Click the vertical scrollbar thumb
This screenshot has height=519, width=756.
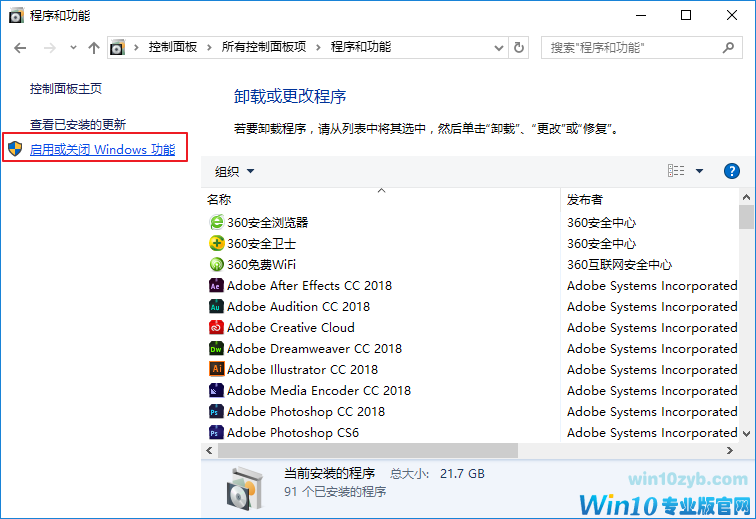(746, 217)
